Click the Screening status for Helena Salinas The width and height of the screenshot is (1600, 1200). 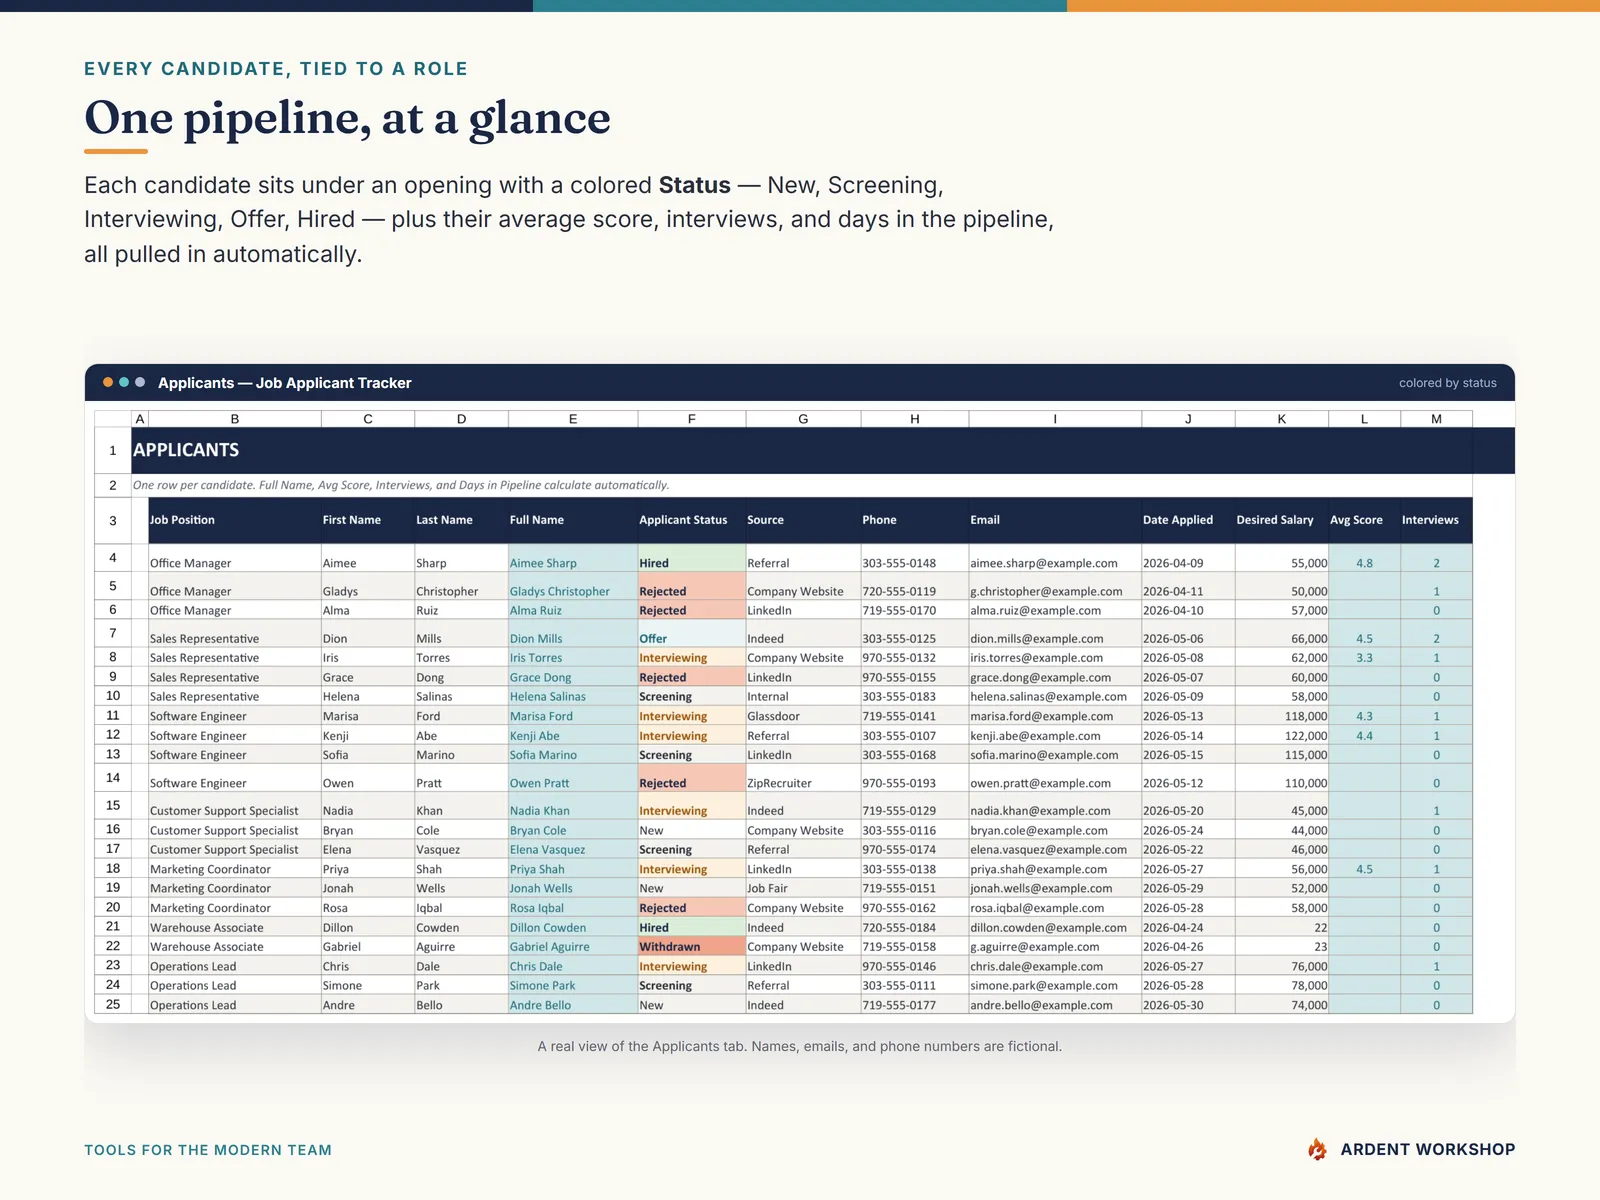692,697
